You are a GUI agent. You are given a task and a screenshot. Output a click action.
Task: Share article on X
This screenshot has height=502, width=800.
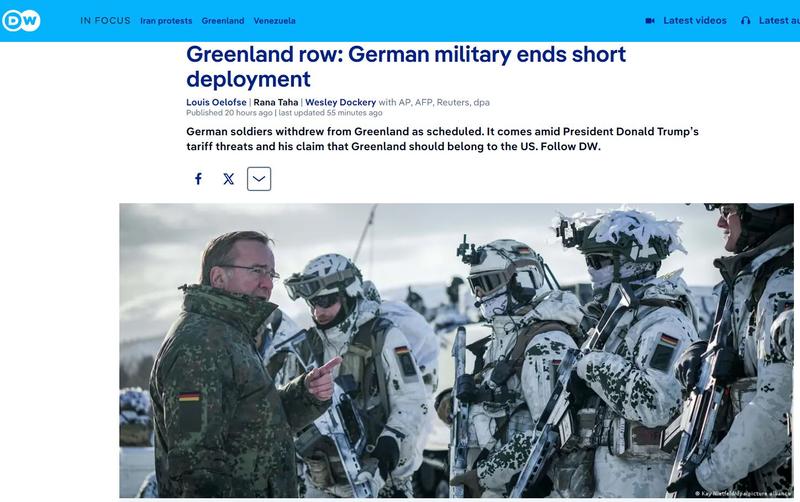click(x=229, y=179)
